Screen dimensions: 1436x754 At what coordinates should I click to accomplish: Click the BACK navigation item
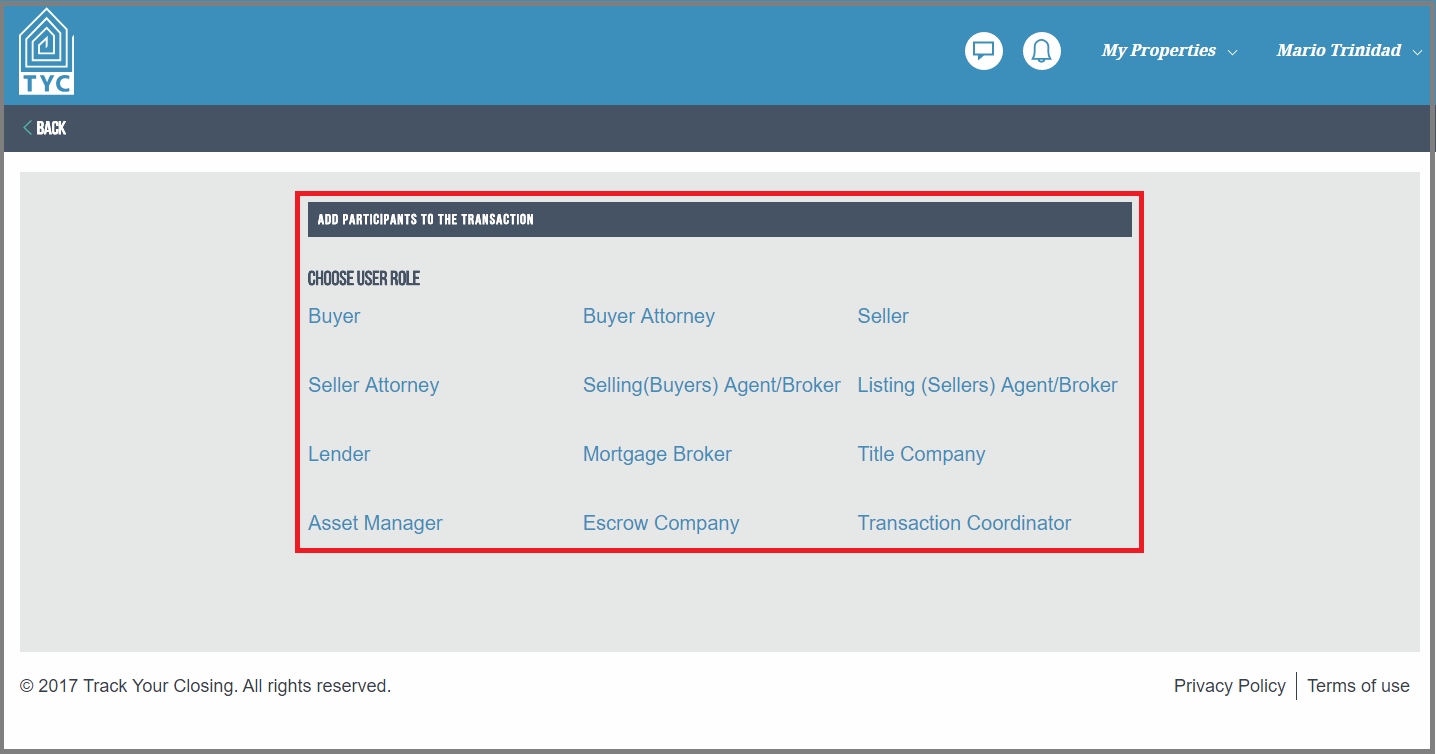50,128
